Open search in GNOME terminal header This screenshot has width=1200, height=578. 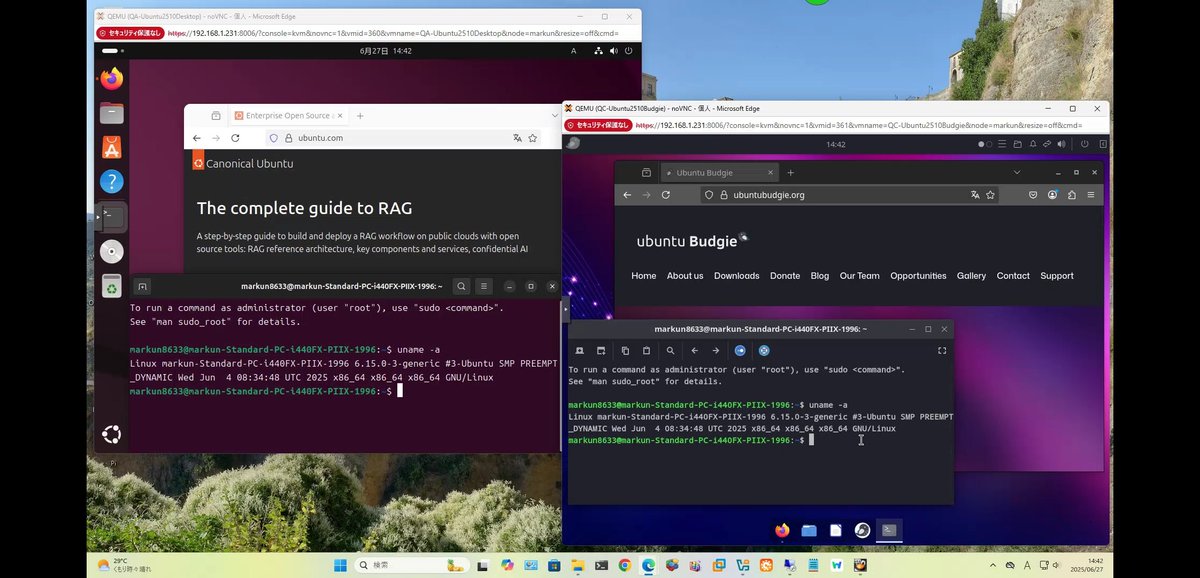(461, 286)
